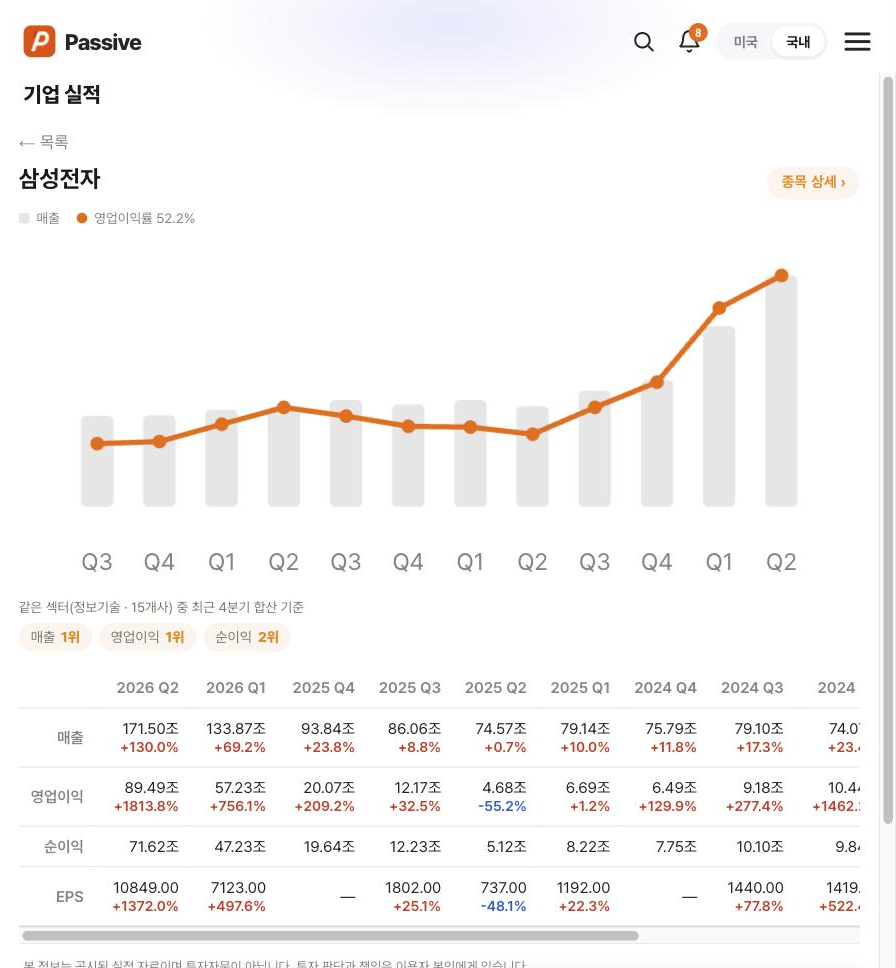Go back via 목록 link

43,143
